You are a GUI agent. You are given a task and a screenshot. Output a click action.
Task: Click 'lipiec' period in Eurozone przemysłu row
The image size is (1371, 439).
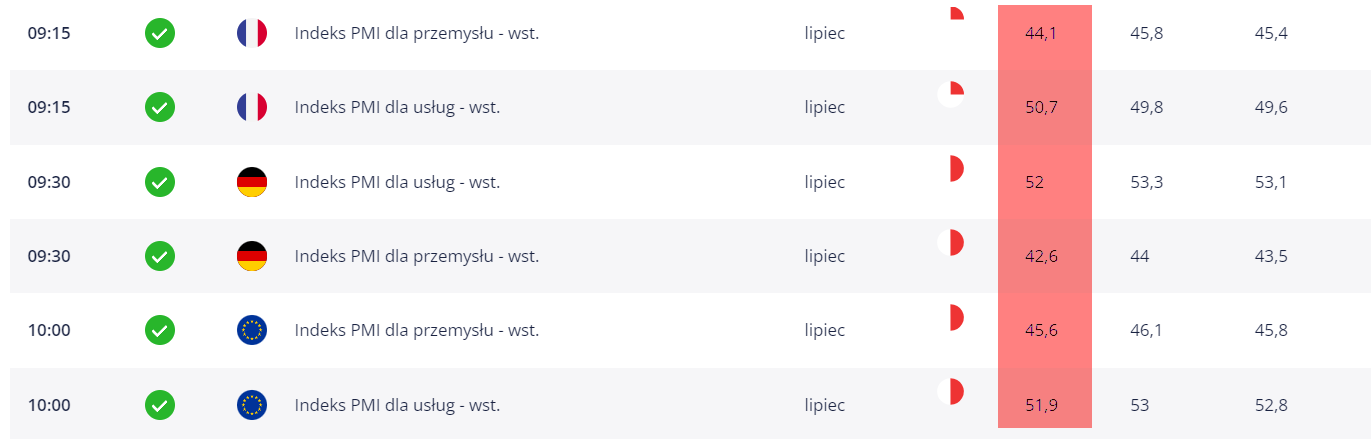click(825, 330)
